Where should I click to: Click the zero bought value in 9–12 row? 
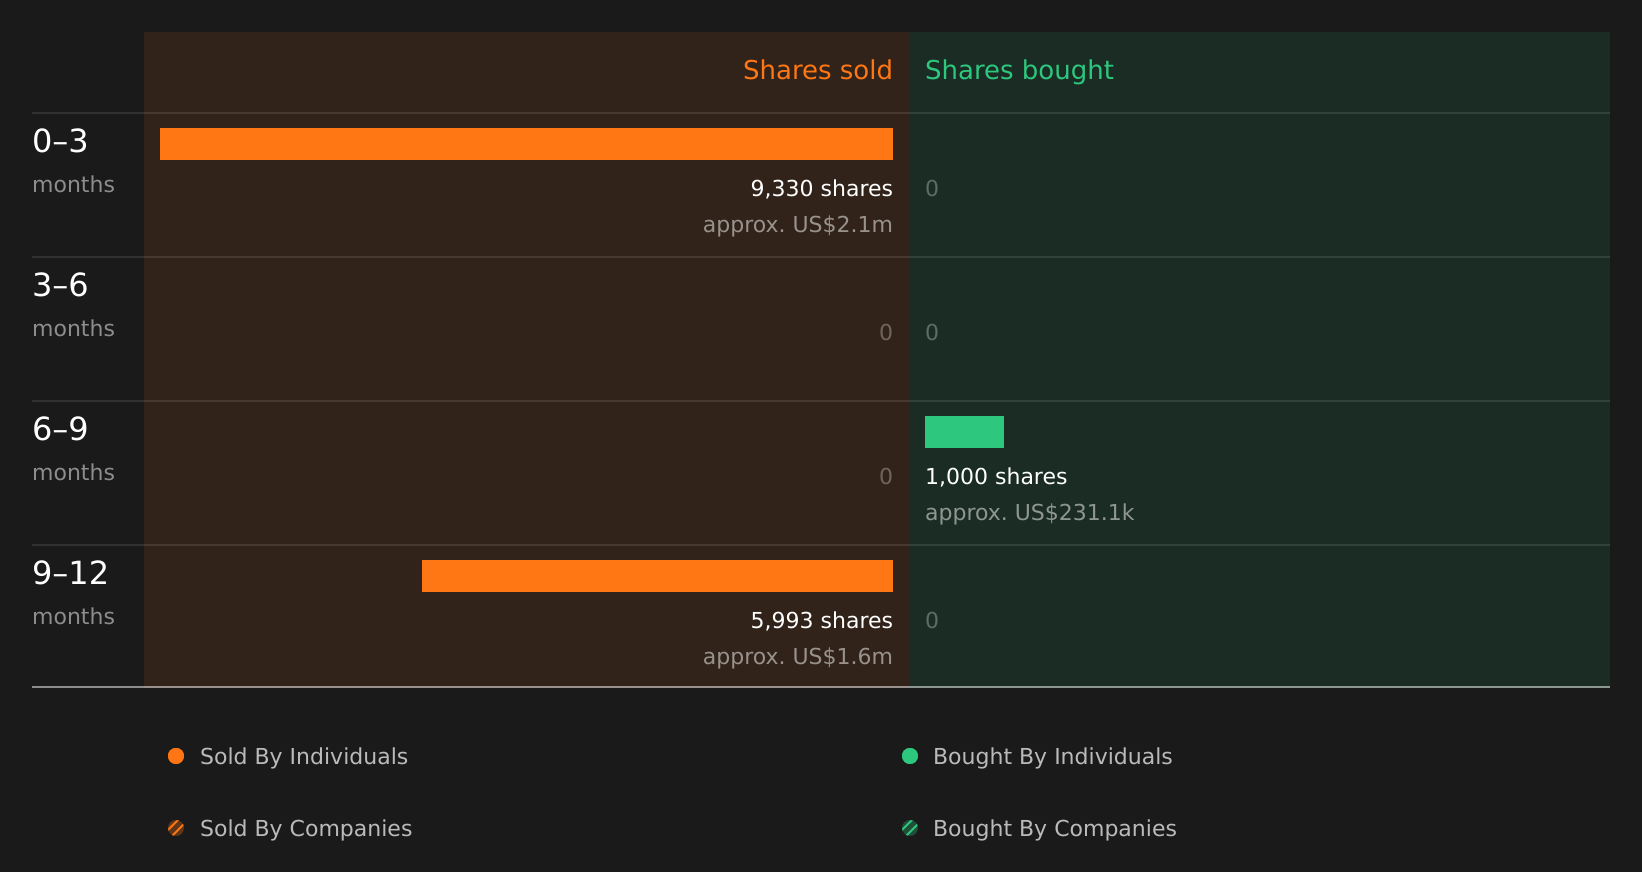(932, 621)
